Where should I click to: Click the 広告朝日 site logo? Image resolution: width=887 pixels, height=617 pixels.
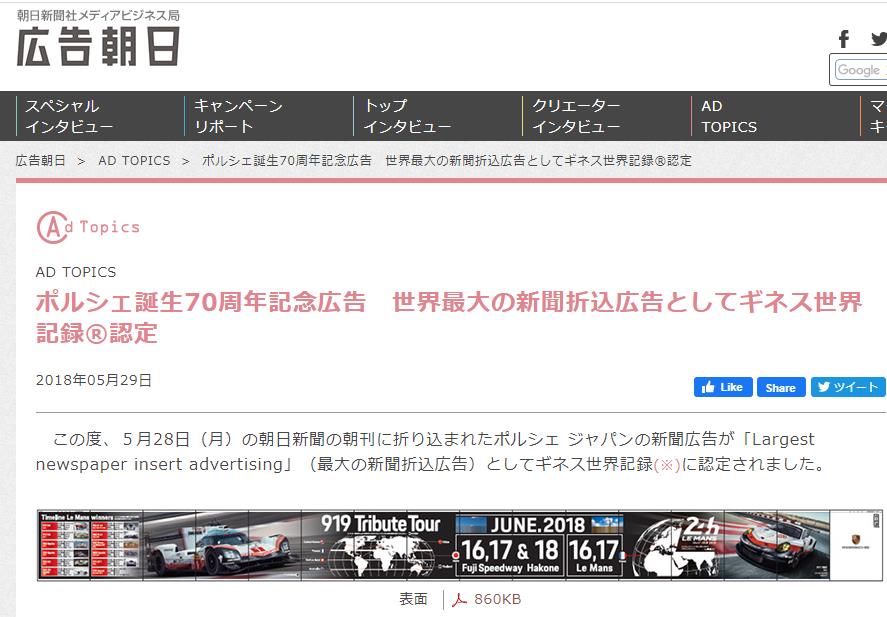[x=98, y=47]
